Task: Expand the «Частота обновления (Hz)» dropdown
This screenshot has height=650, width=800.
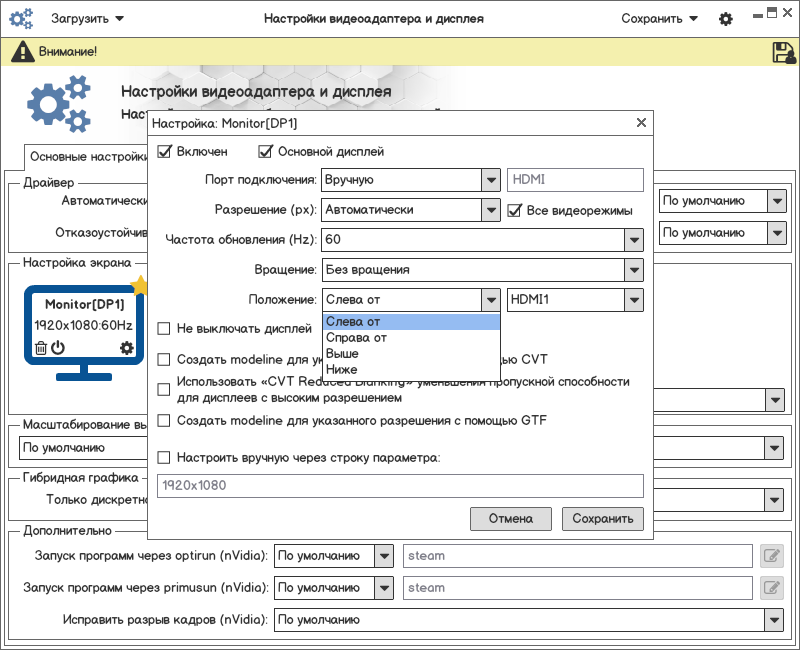Action: point(632,240)
